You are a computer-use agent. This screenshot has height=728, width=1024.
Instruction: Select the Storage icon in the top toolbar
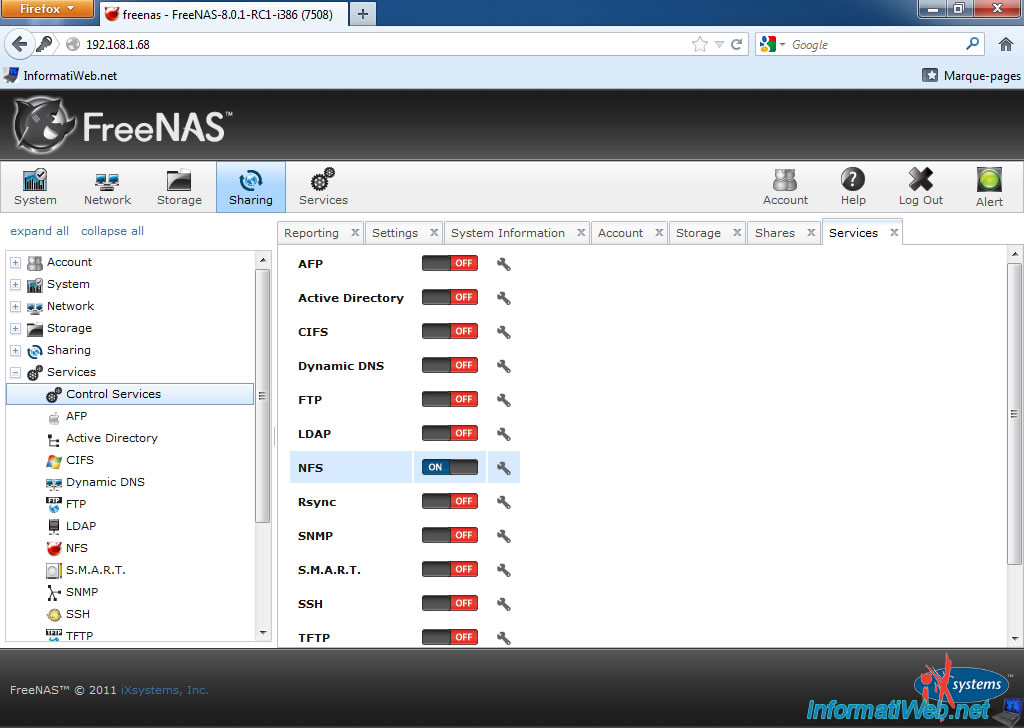[x=179, y=186]
